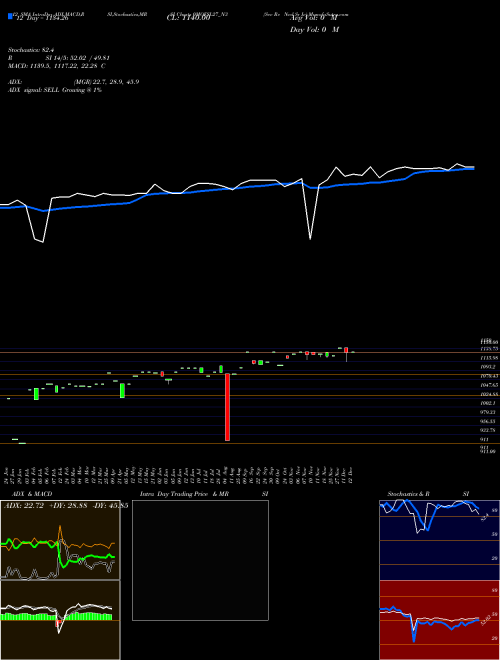500x660 pixels.
Task: Click the 'MACD: 1139.5, 1117.22, 22.28 C' line
Action: (x=56, y=66)
